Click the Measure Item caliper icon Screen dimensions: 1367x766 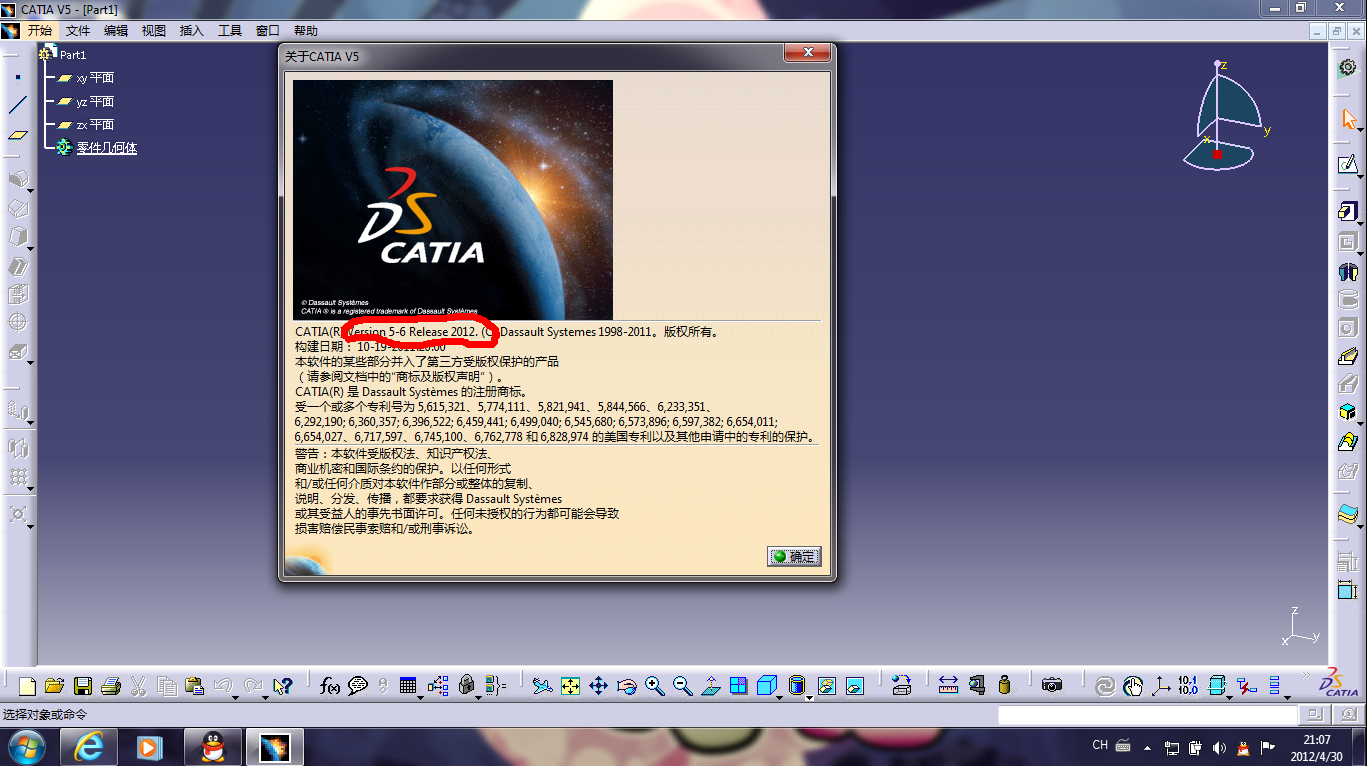coord(977,686)
